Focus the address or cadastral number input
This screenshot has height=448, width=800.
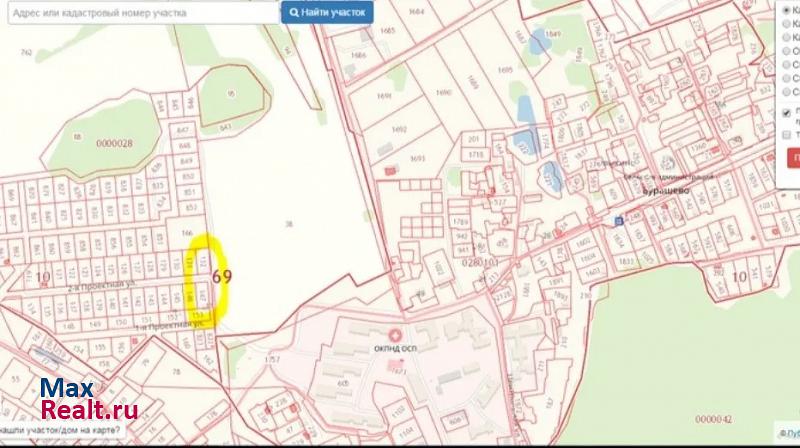coord(140,13)
